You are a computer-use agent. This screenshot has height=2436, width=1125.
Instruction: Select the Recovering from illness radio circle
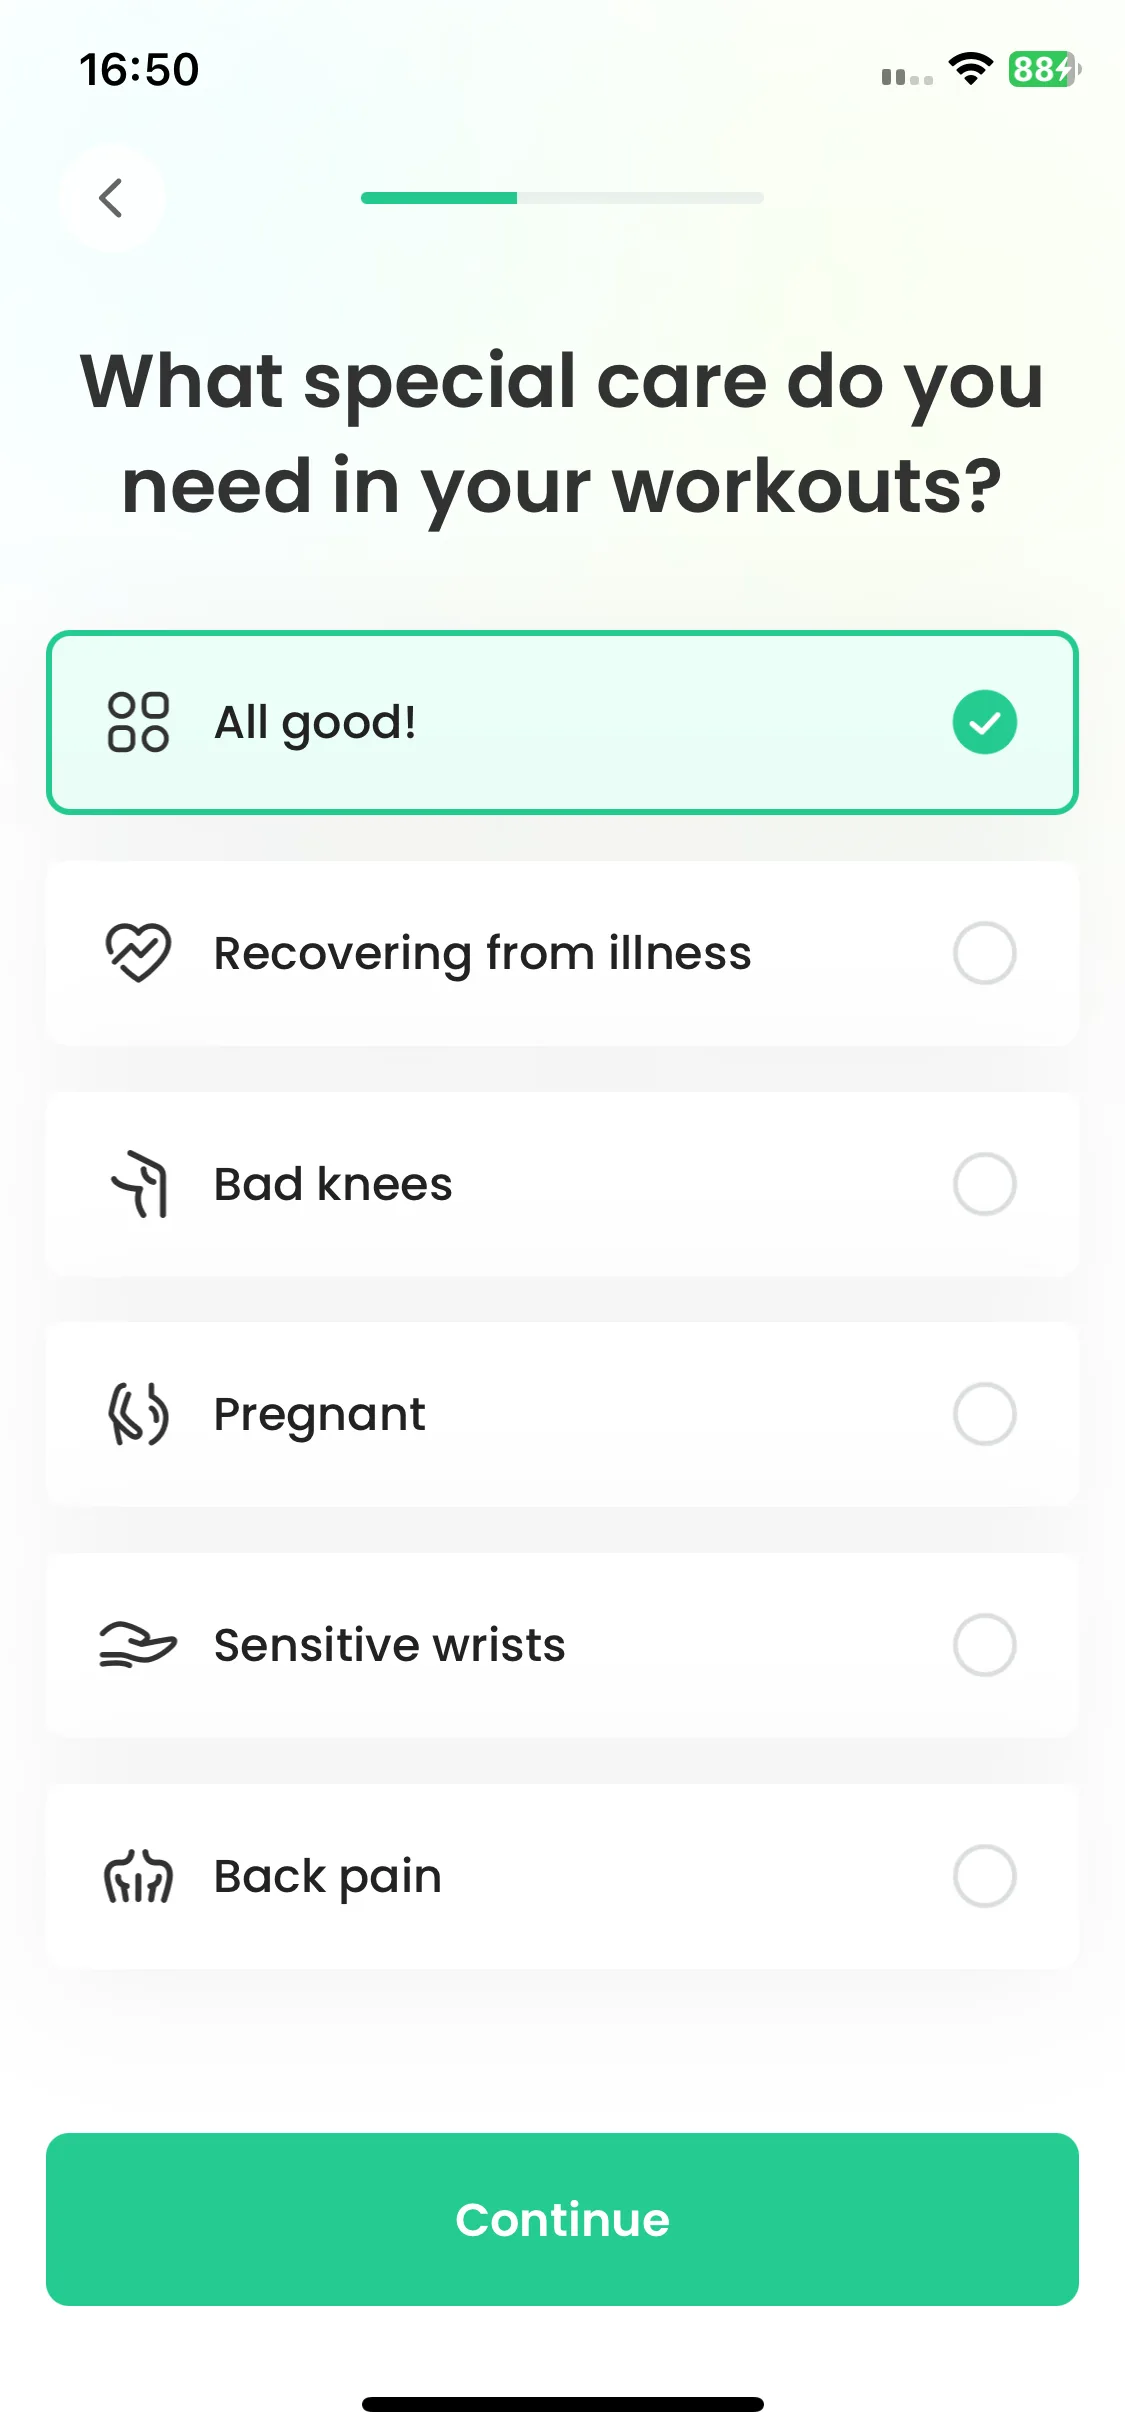click(984, 953)
